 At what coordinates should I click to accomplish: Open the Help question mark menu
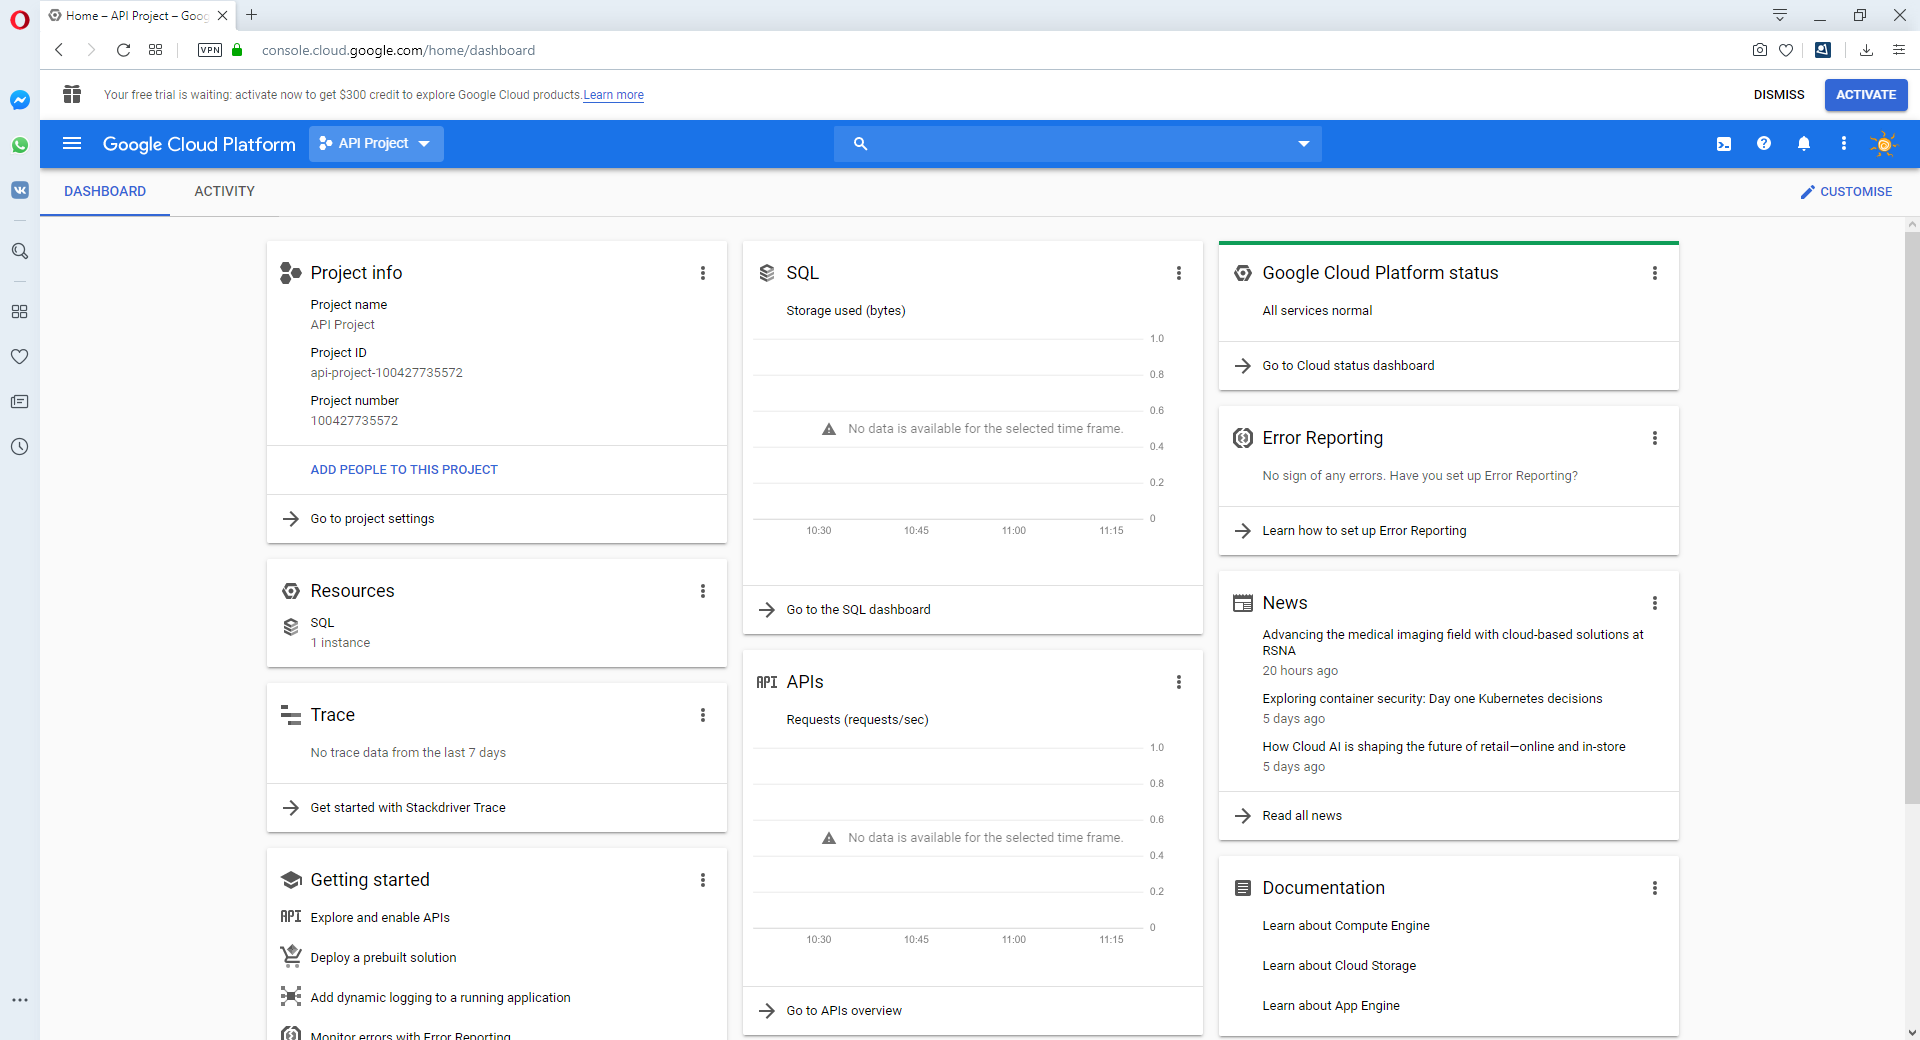pos(1764,144)
